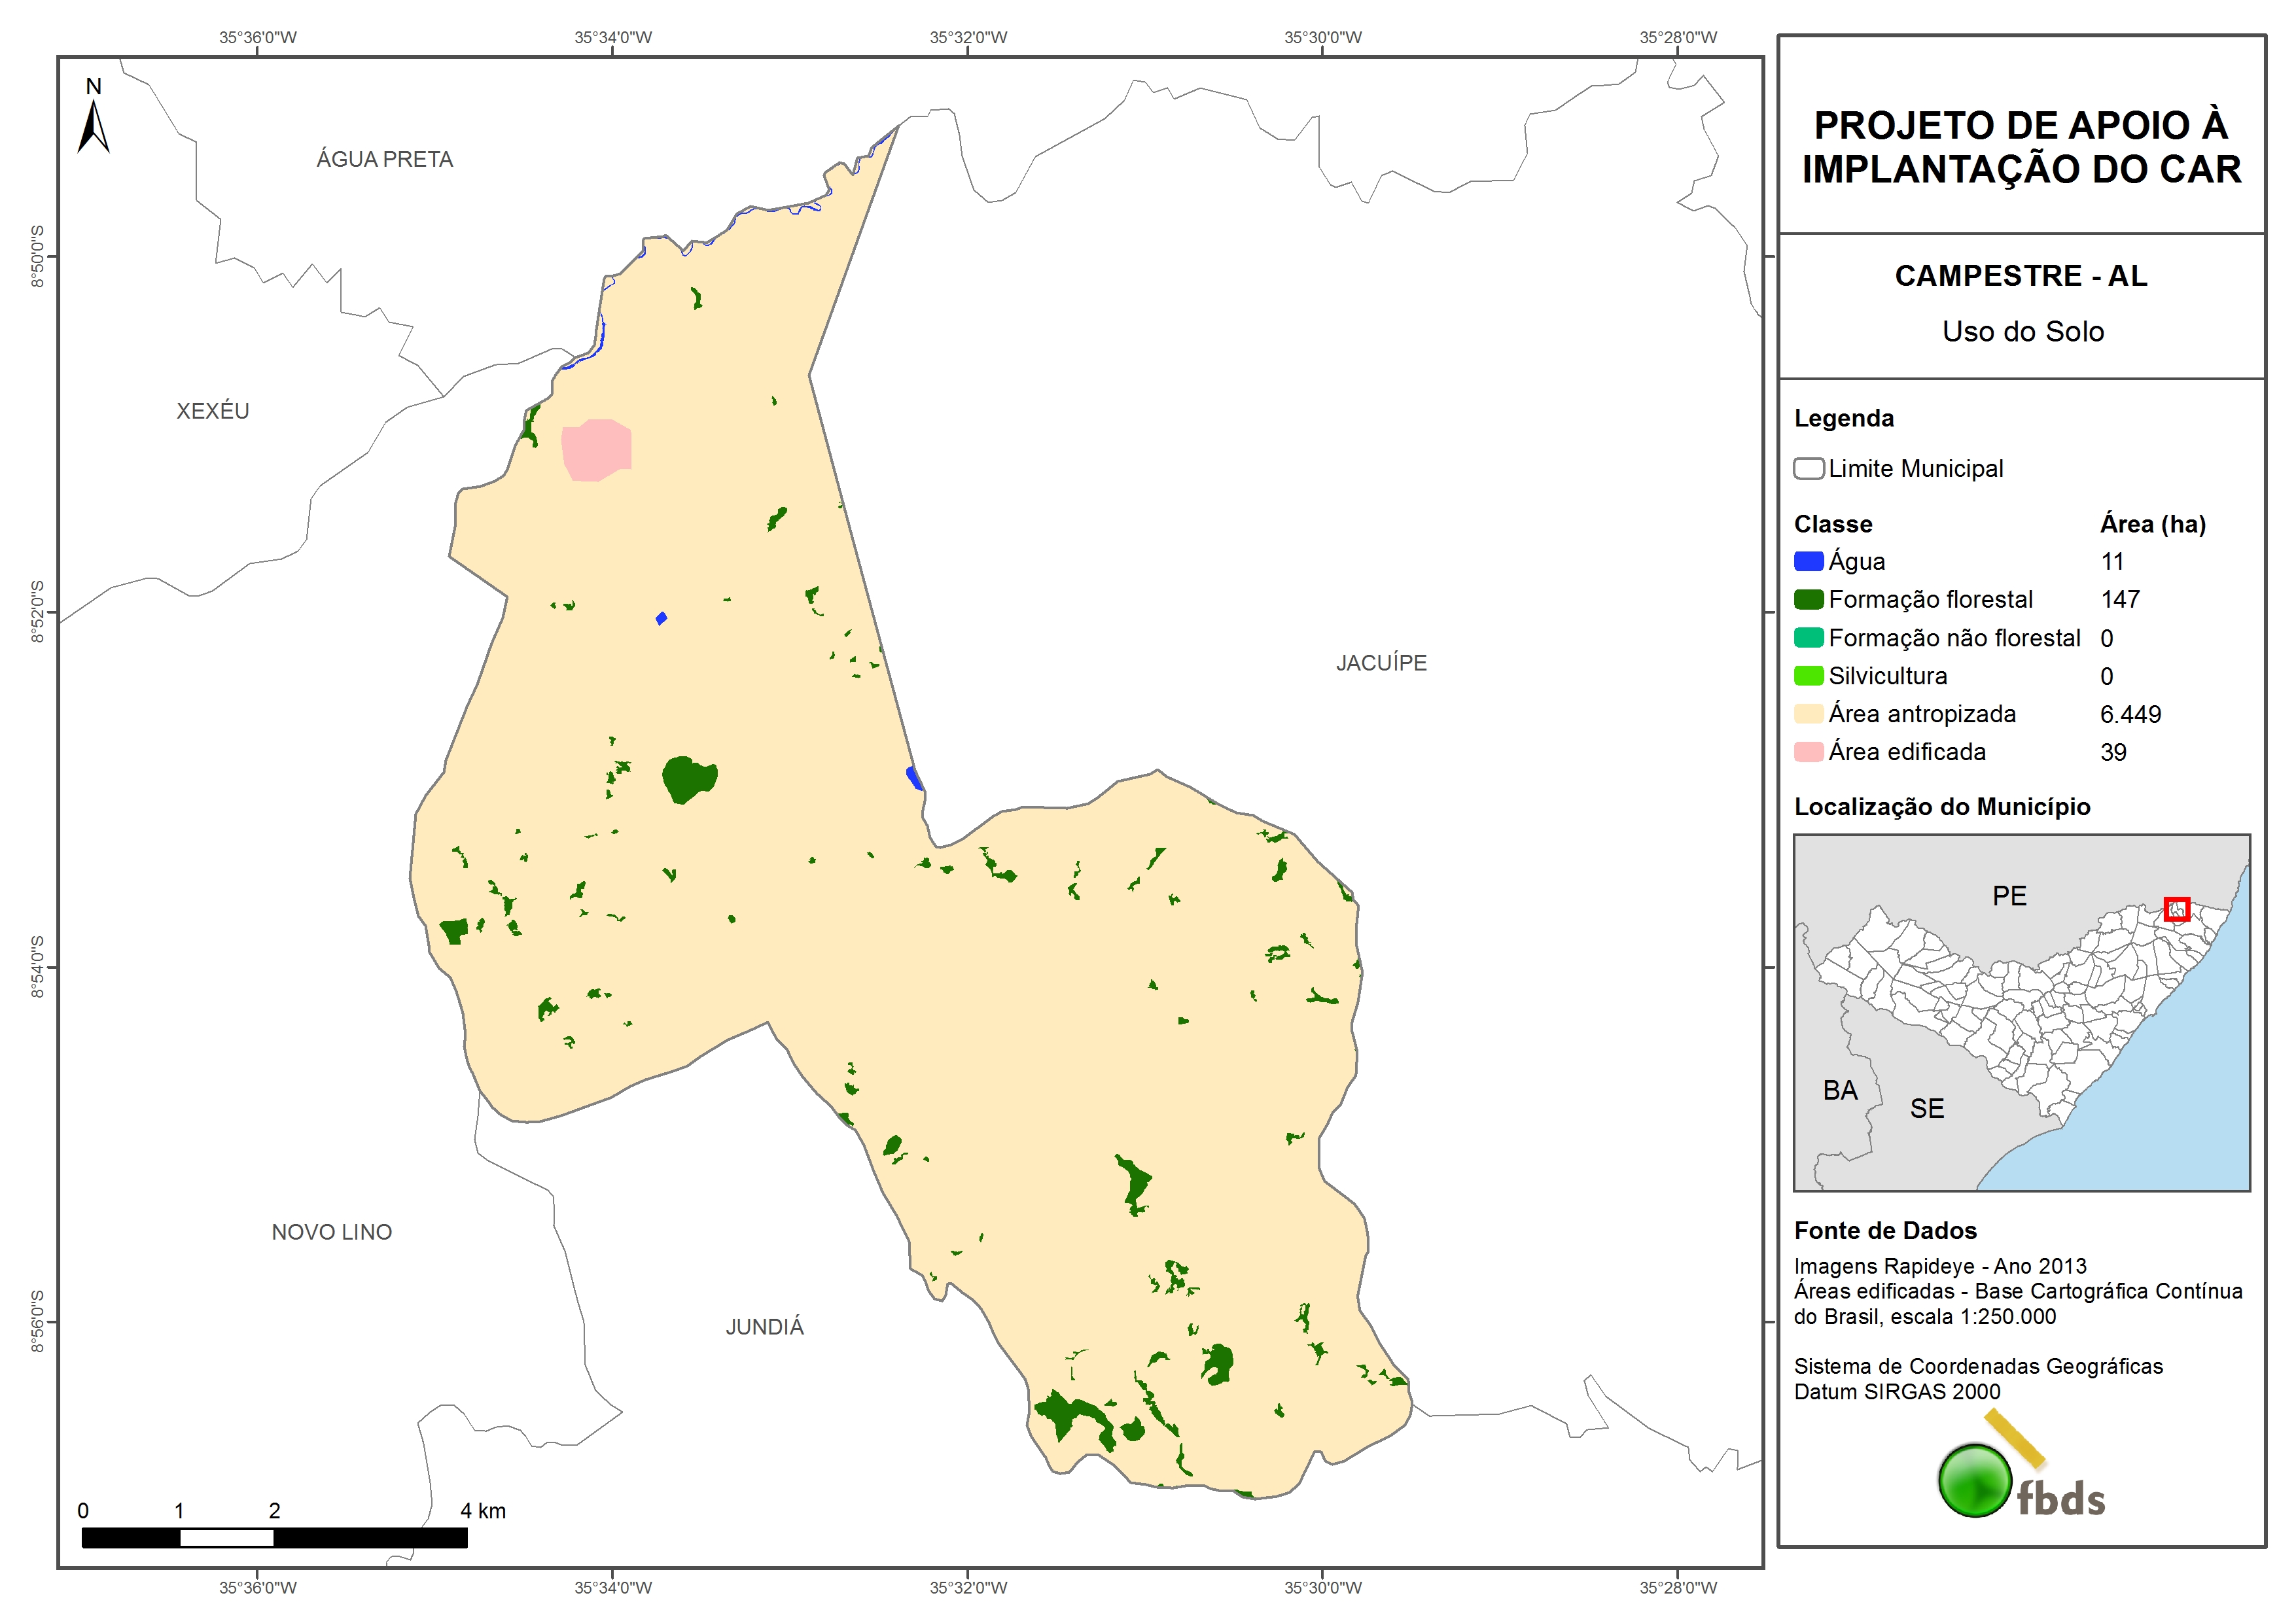Screen dimensions: 2296x1623
Task: Select the Silvicultura bright green swatch
Action: click(1808, 676)
